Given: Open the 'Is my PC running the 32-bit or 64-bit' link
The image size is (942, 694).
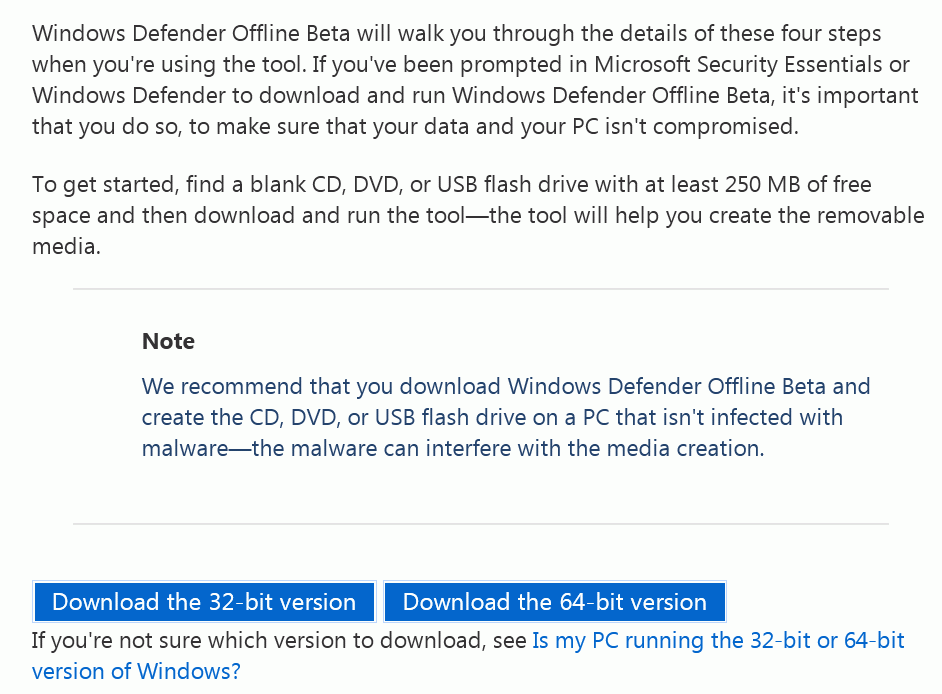Looking at the screenshot, I should [718, 641].
